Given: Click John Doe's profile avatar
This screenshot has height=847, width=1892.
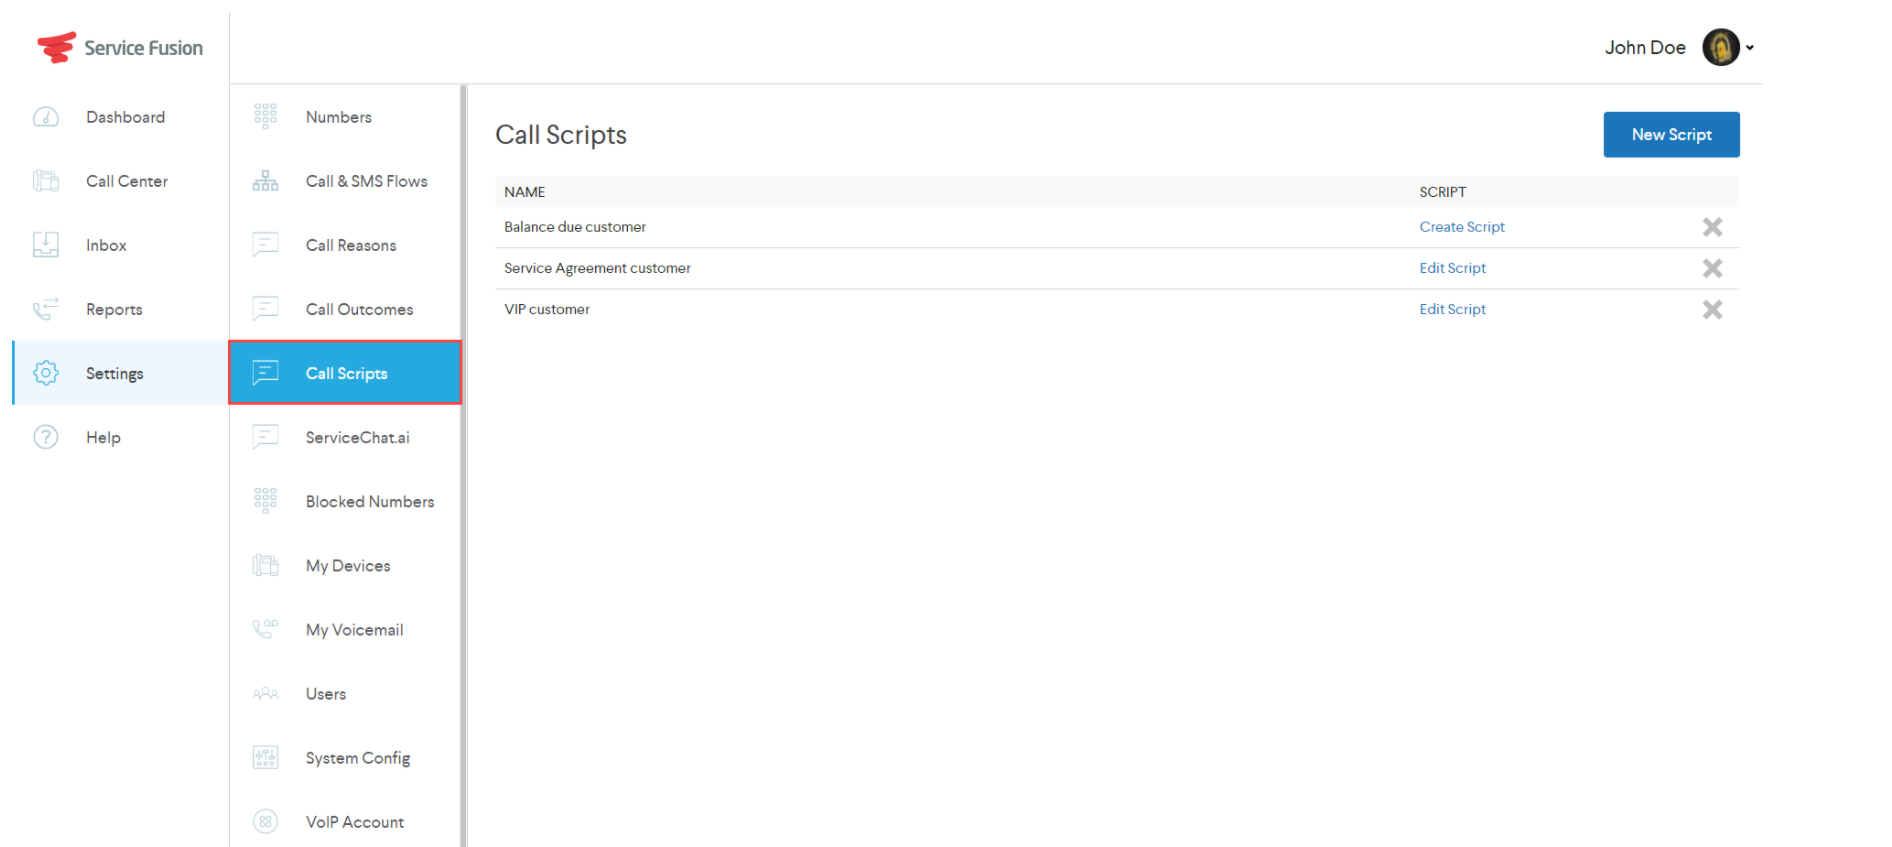Looking at the screenshot, I should [1720, 47].
